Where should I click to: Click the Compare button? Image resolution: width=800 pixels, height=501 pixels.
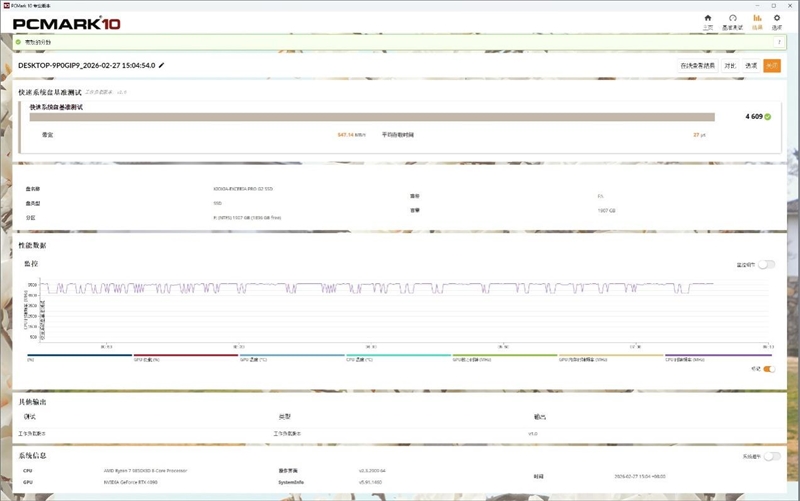(730, 65)
